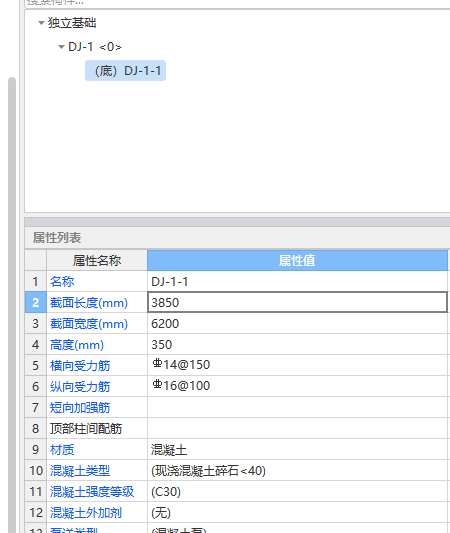Click the 属性值 column header
This screenshot has height=533, width=450.
[x=297, y=261]
